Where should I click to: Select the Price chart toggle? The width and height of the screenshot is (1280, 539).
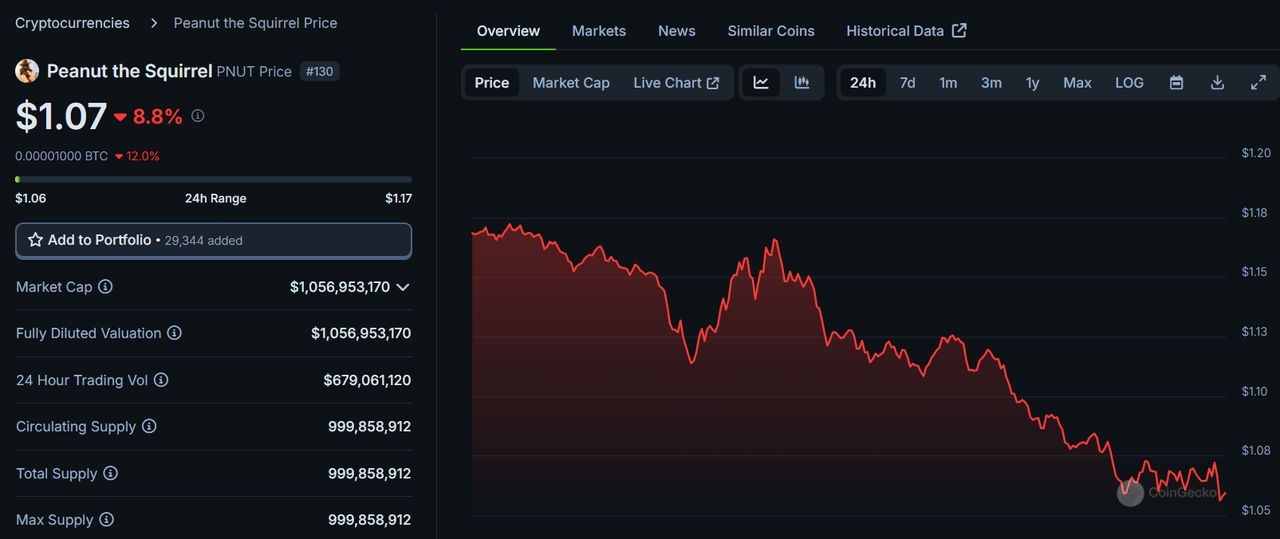click(x=492, y=83)
